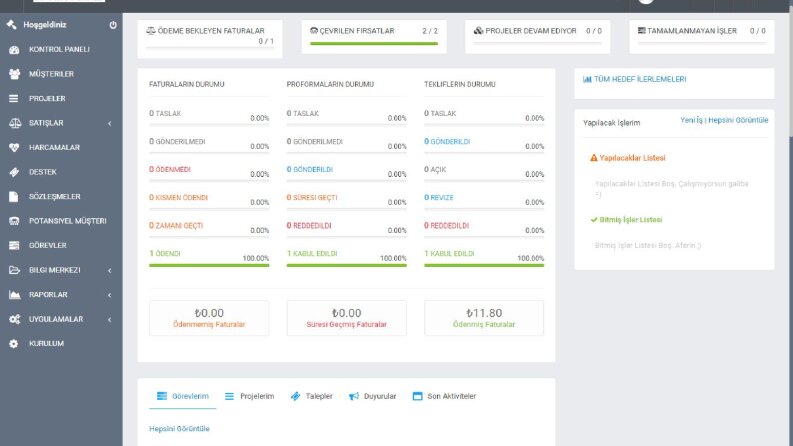The image size is (793, 446).
Task: Click the Kontrol Paneli dashboard icon
Action: [14, 50]
